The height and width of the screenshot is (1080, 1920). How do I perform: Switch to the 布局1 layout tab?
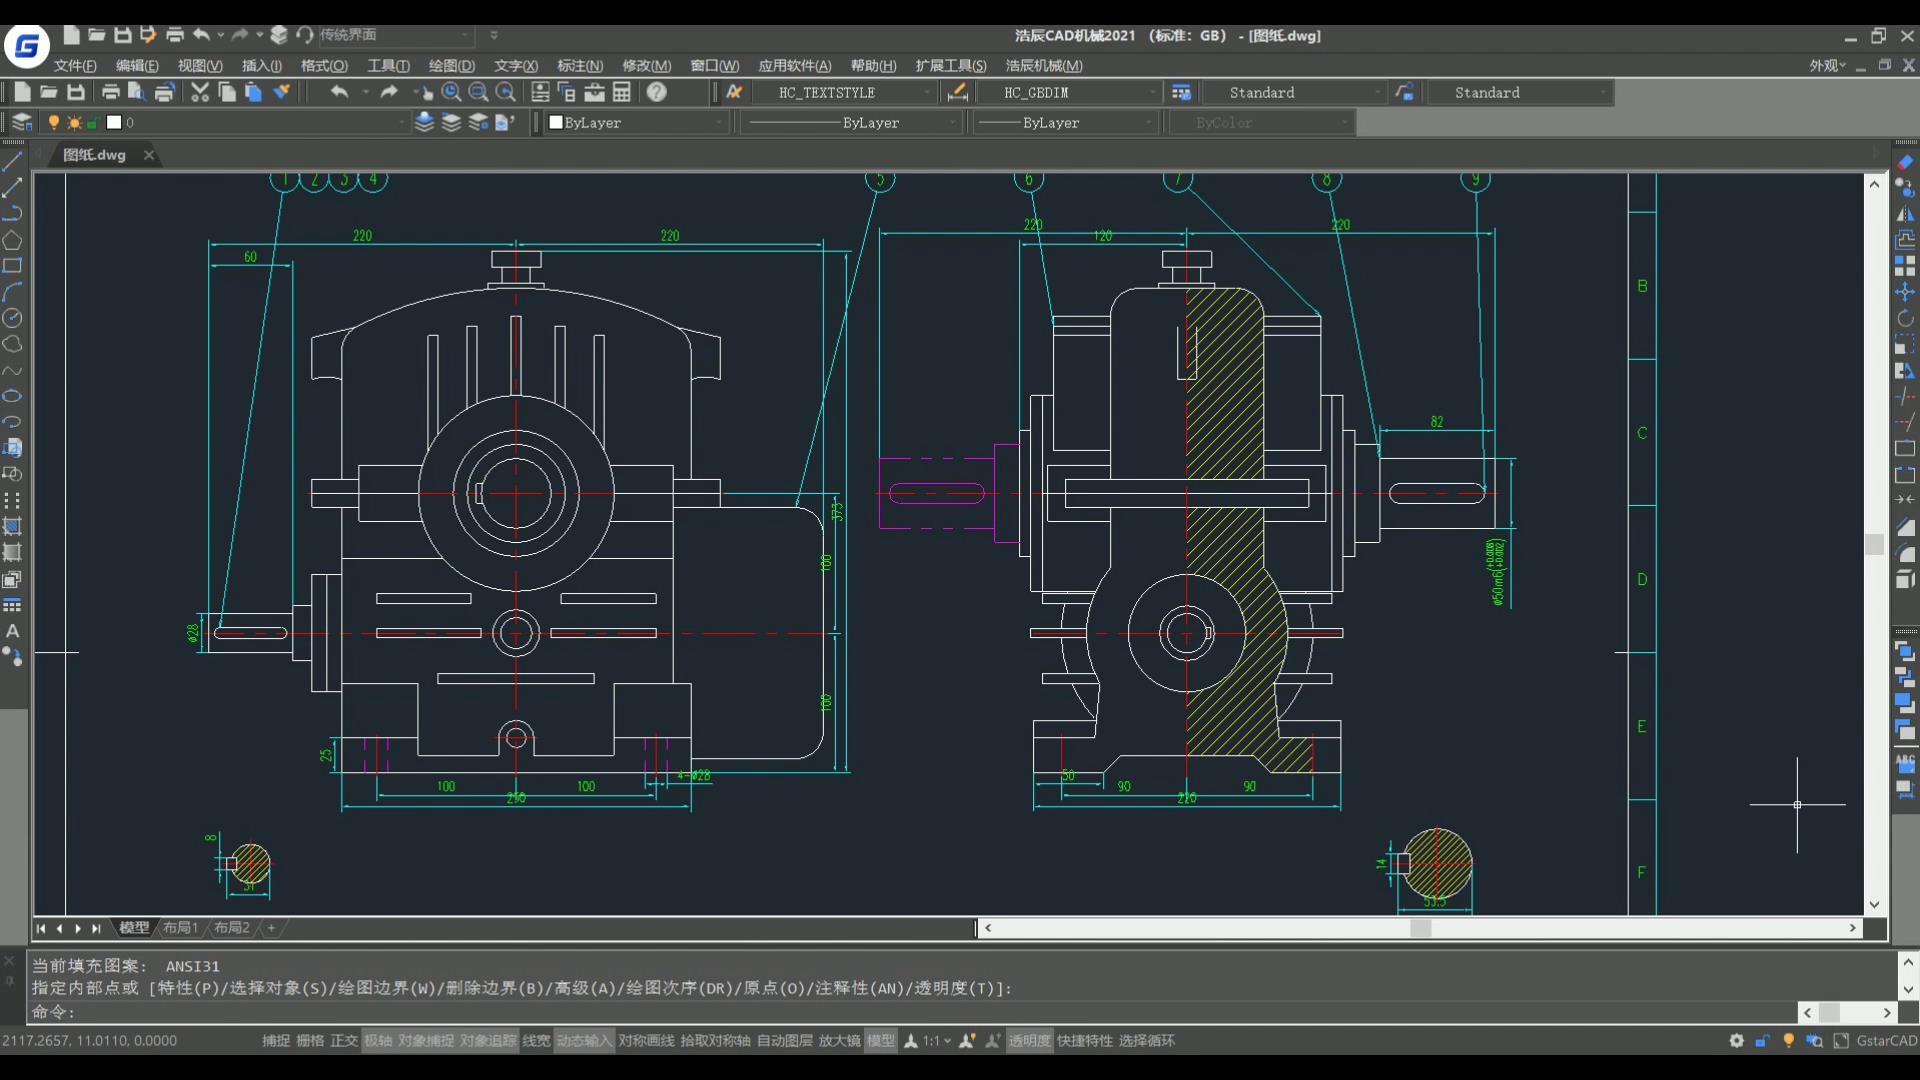180,928
